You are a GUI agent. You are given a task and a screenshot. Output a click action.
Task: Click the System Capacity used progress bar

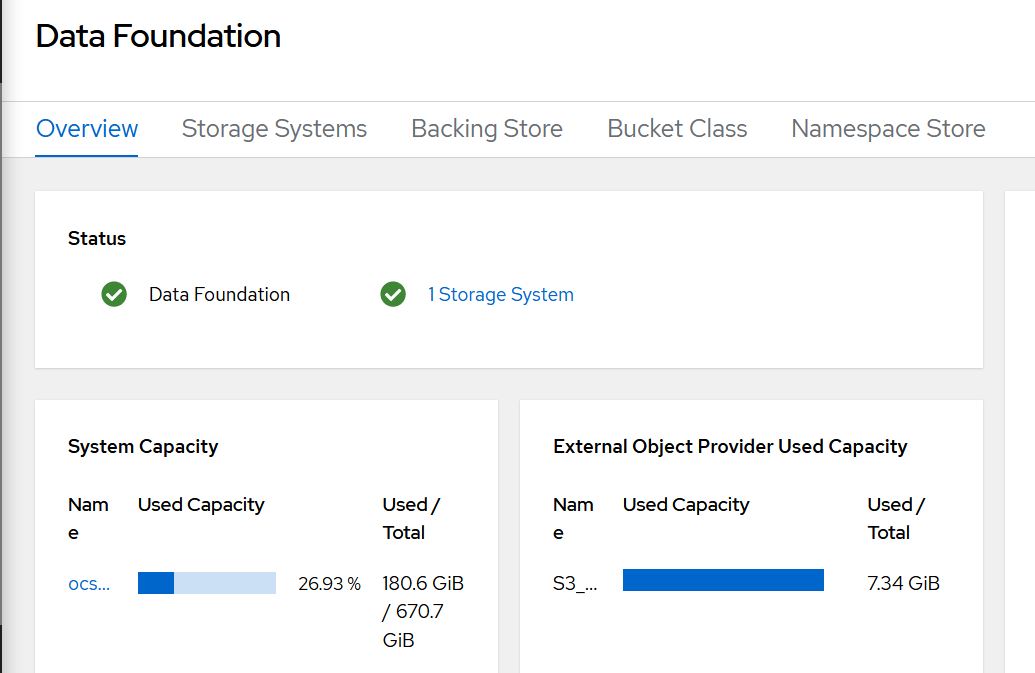(x=207, y=583)
